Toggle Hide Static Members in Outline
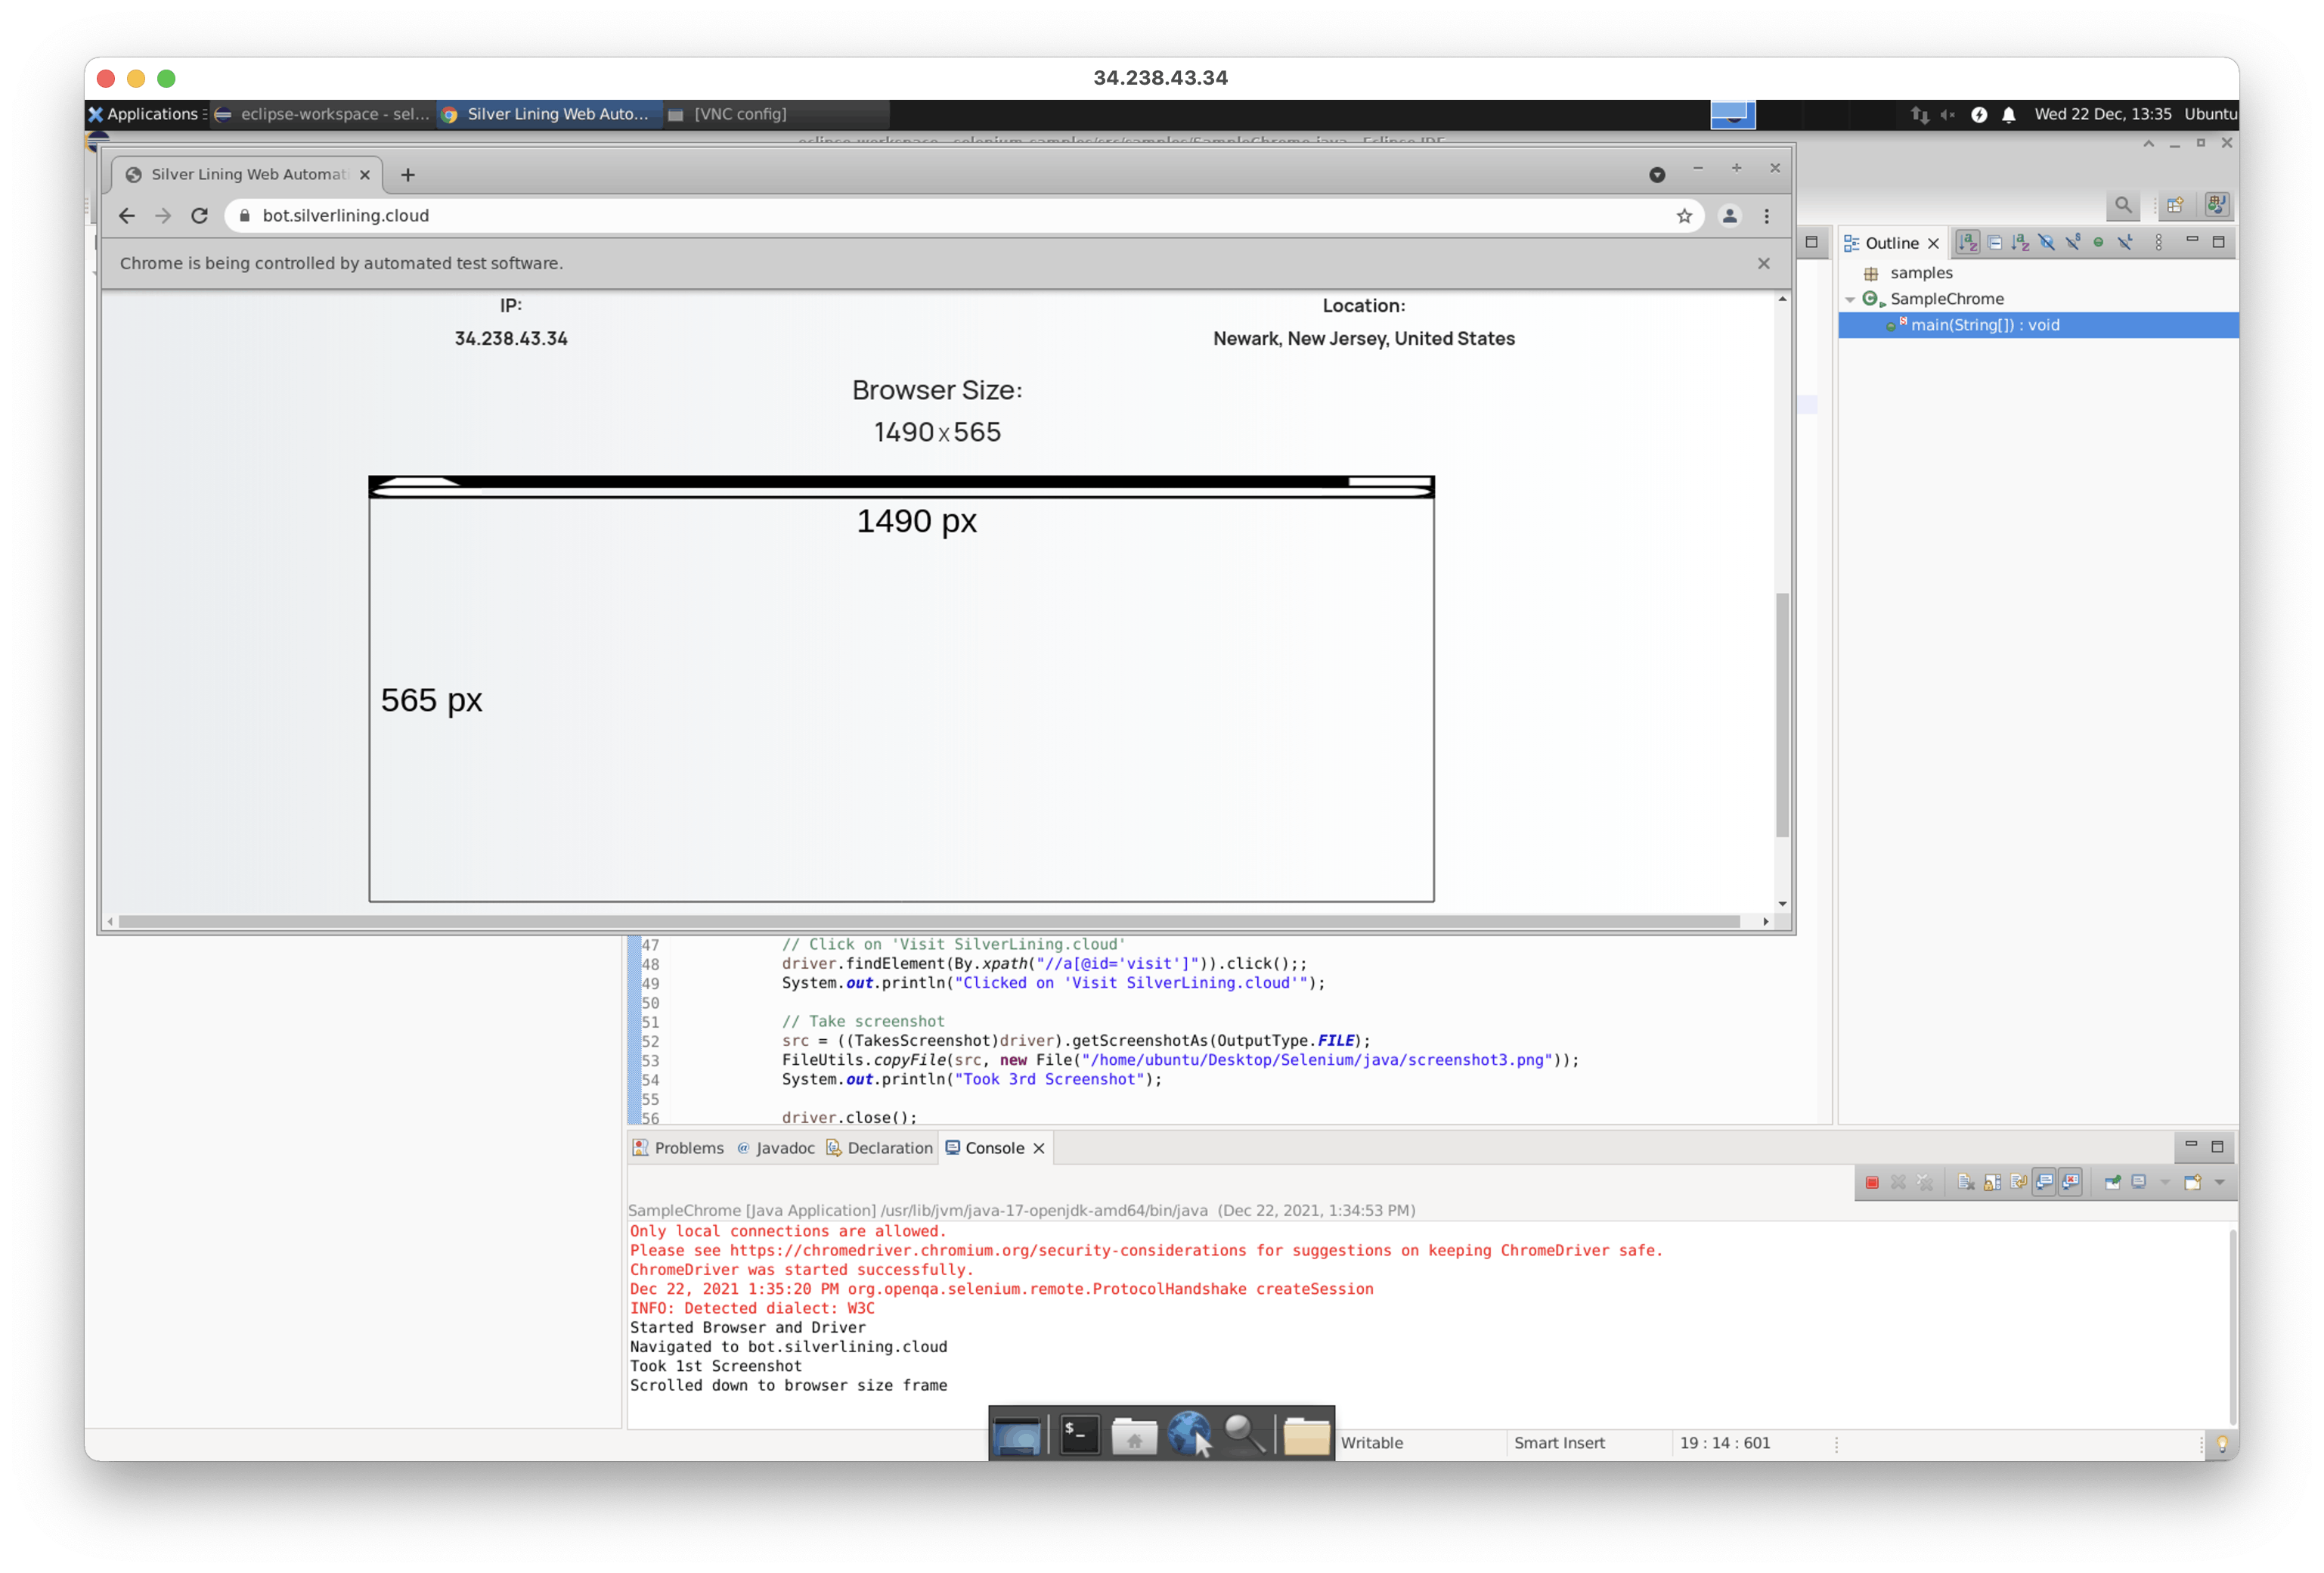 2072,243
